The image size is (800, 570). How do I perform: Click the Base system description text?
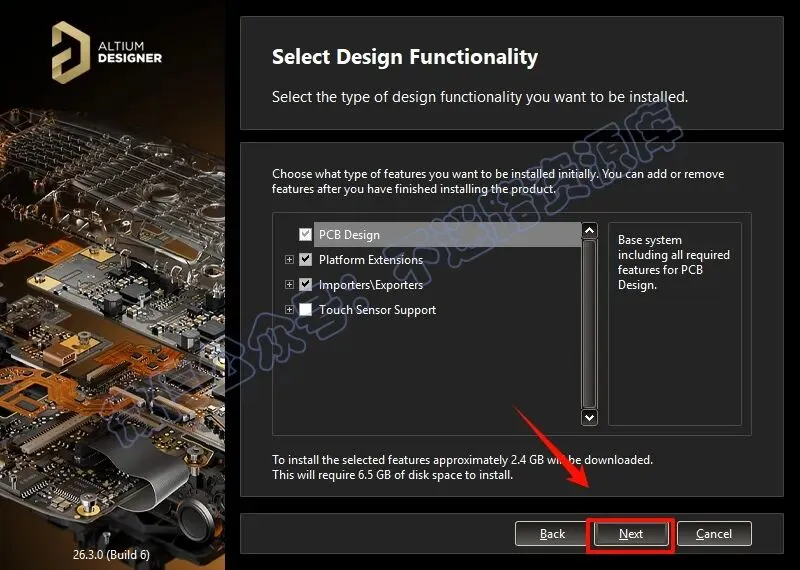pos(673,262)
